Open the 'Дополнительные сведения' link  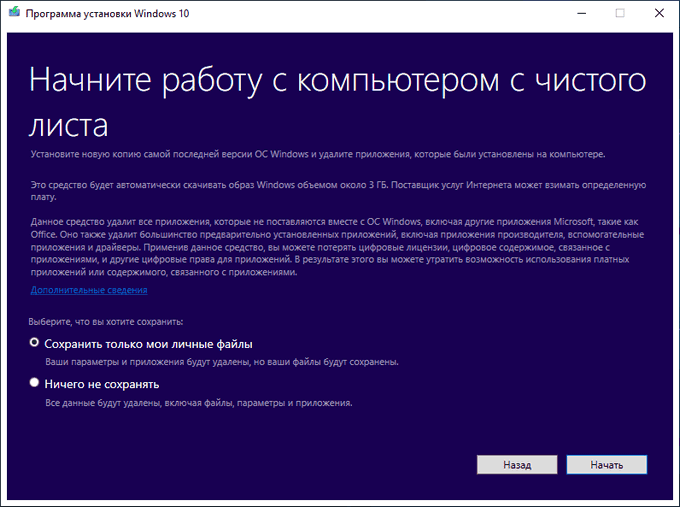pos(89,290)
